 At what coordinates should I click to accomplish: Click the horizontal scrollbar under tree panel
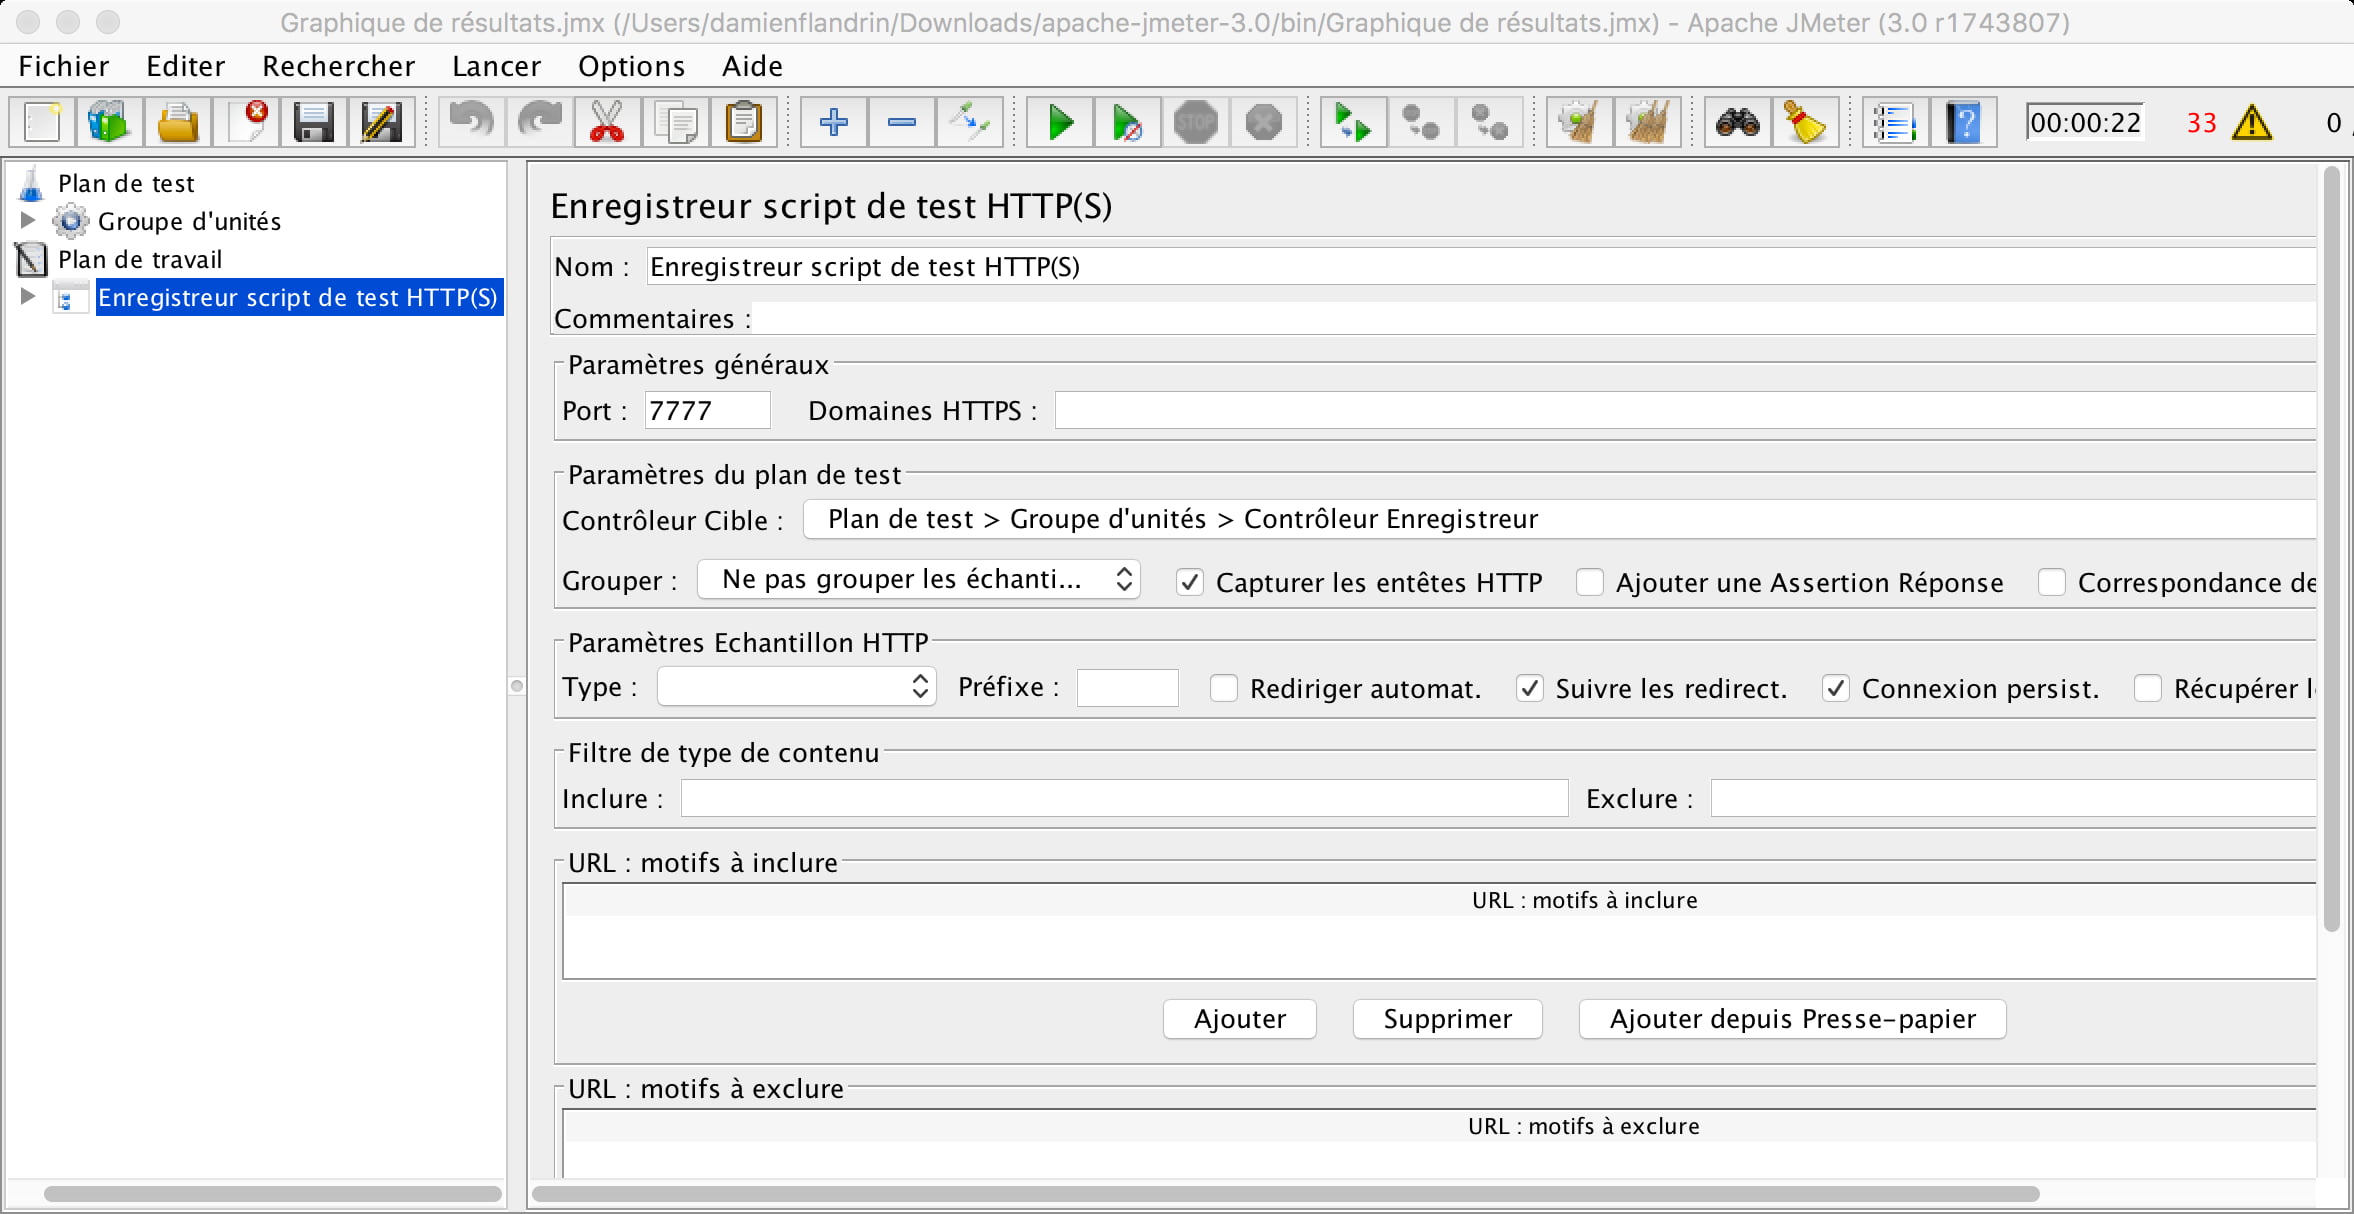272,1193
